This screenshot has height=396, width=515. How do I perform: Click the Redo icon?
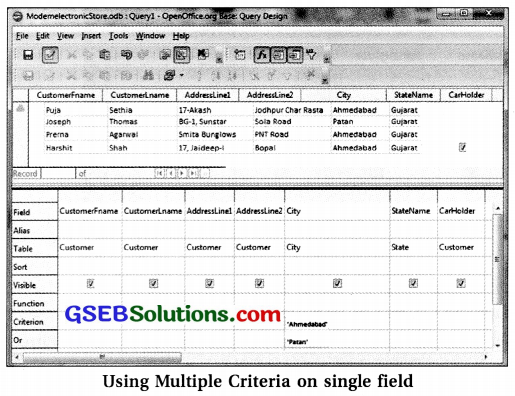tap(143, 55)
